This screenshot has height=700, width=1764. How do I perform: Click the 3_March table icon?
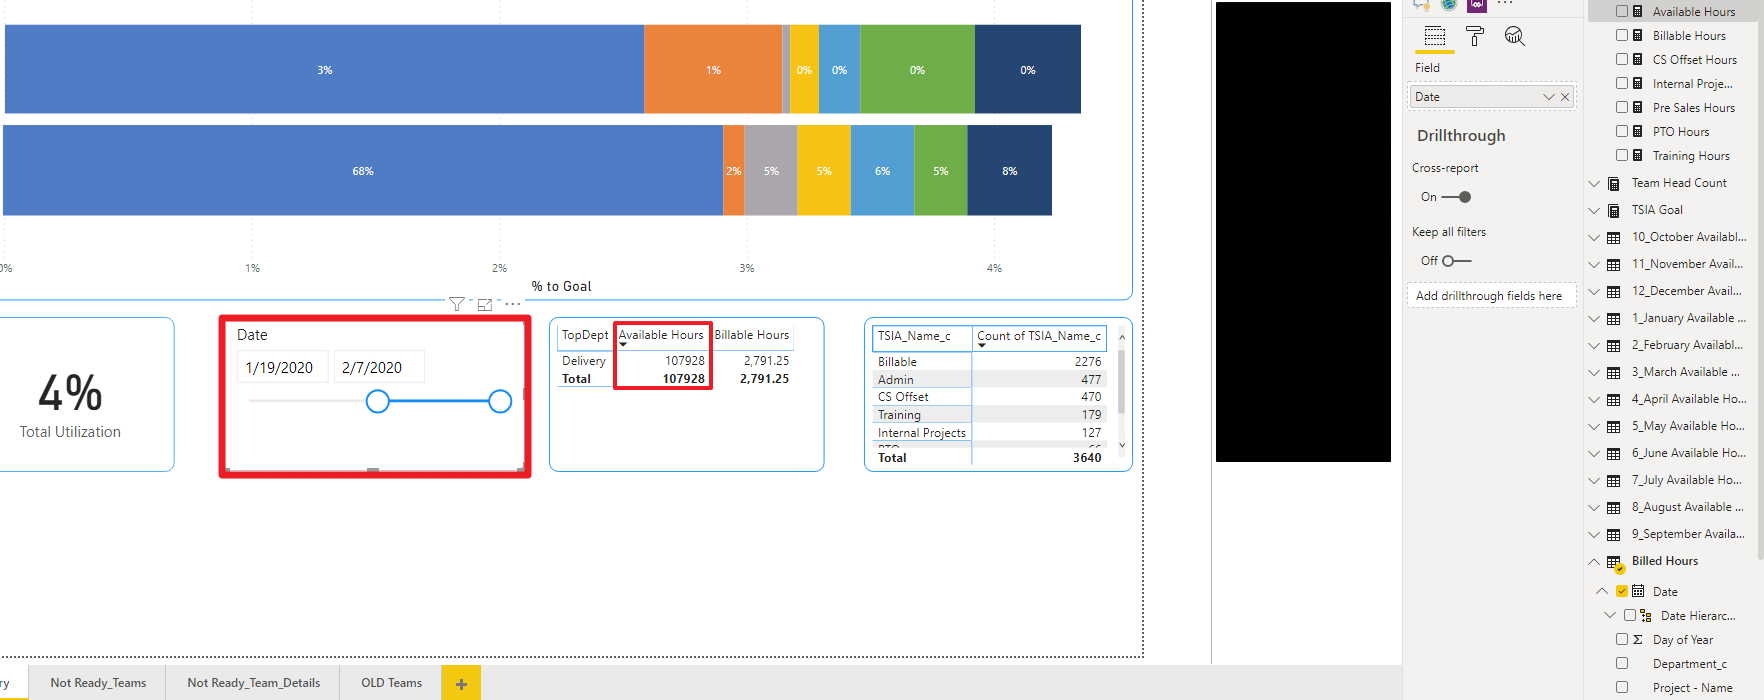click(x=1613, y=373)
